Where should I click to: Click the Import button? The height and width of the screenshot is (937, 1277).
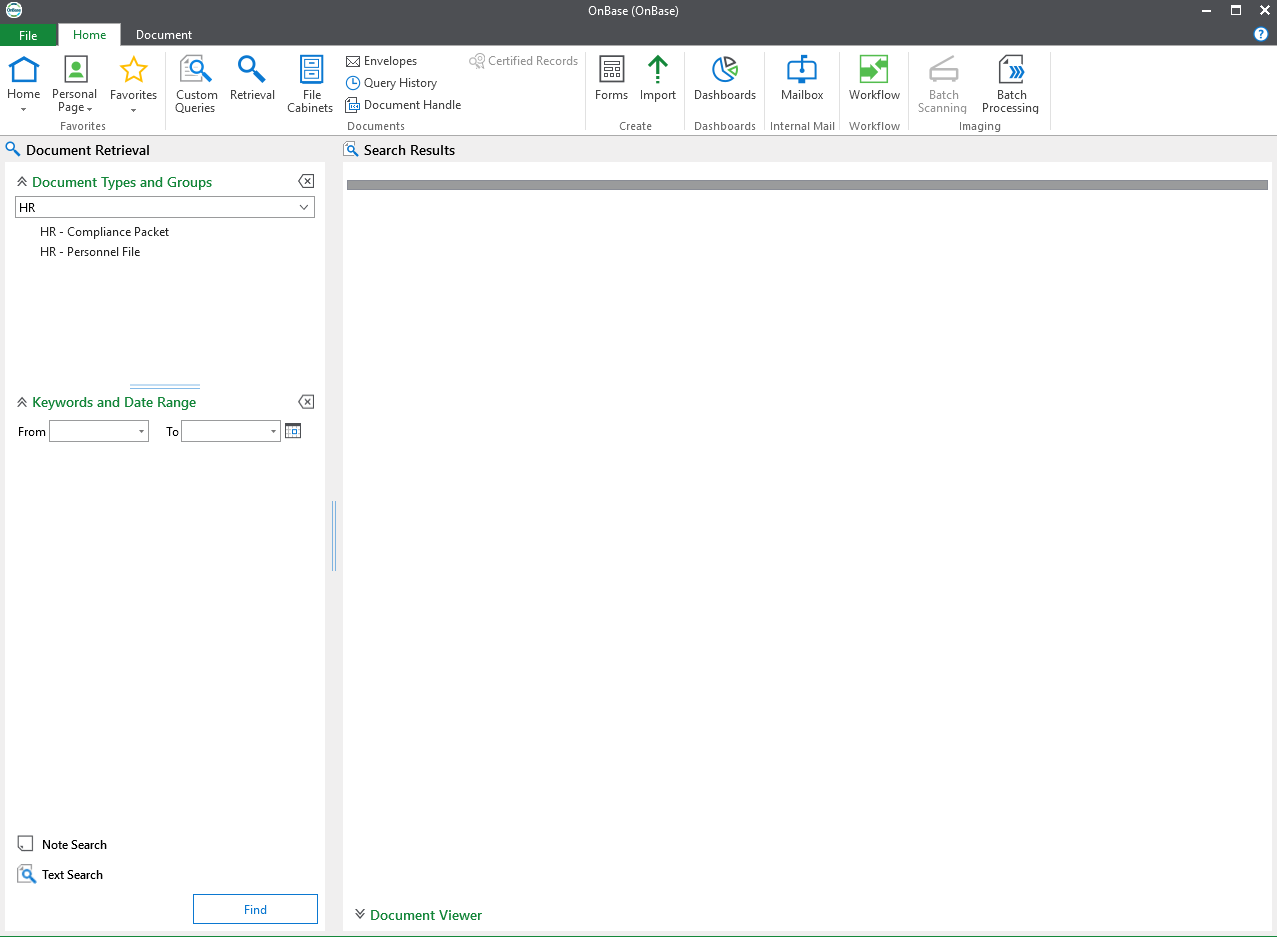[x=658, y=79]
